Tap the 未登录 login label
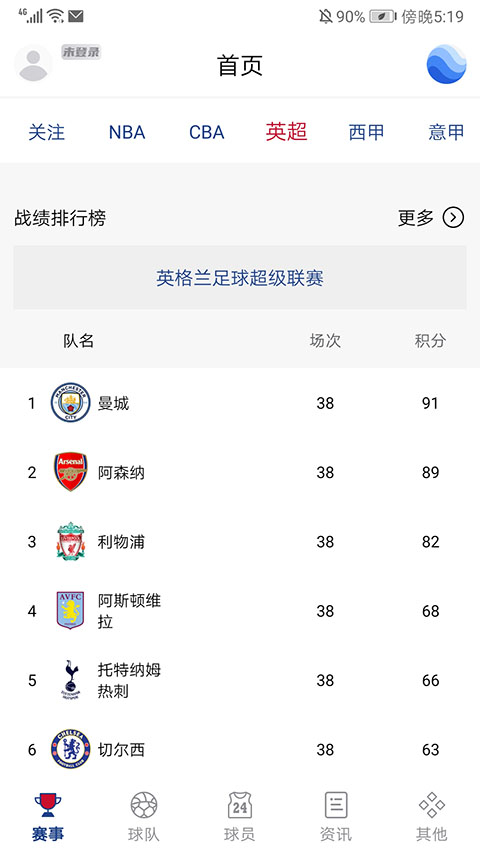The height and width of the screenshot is (853, 480). point(81,53)
